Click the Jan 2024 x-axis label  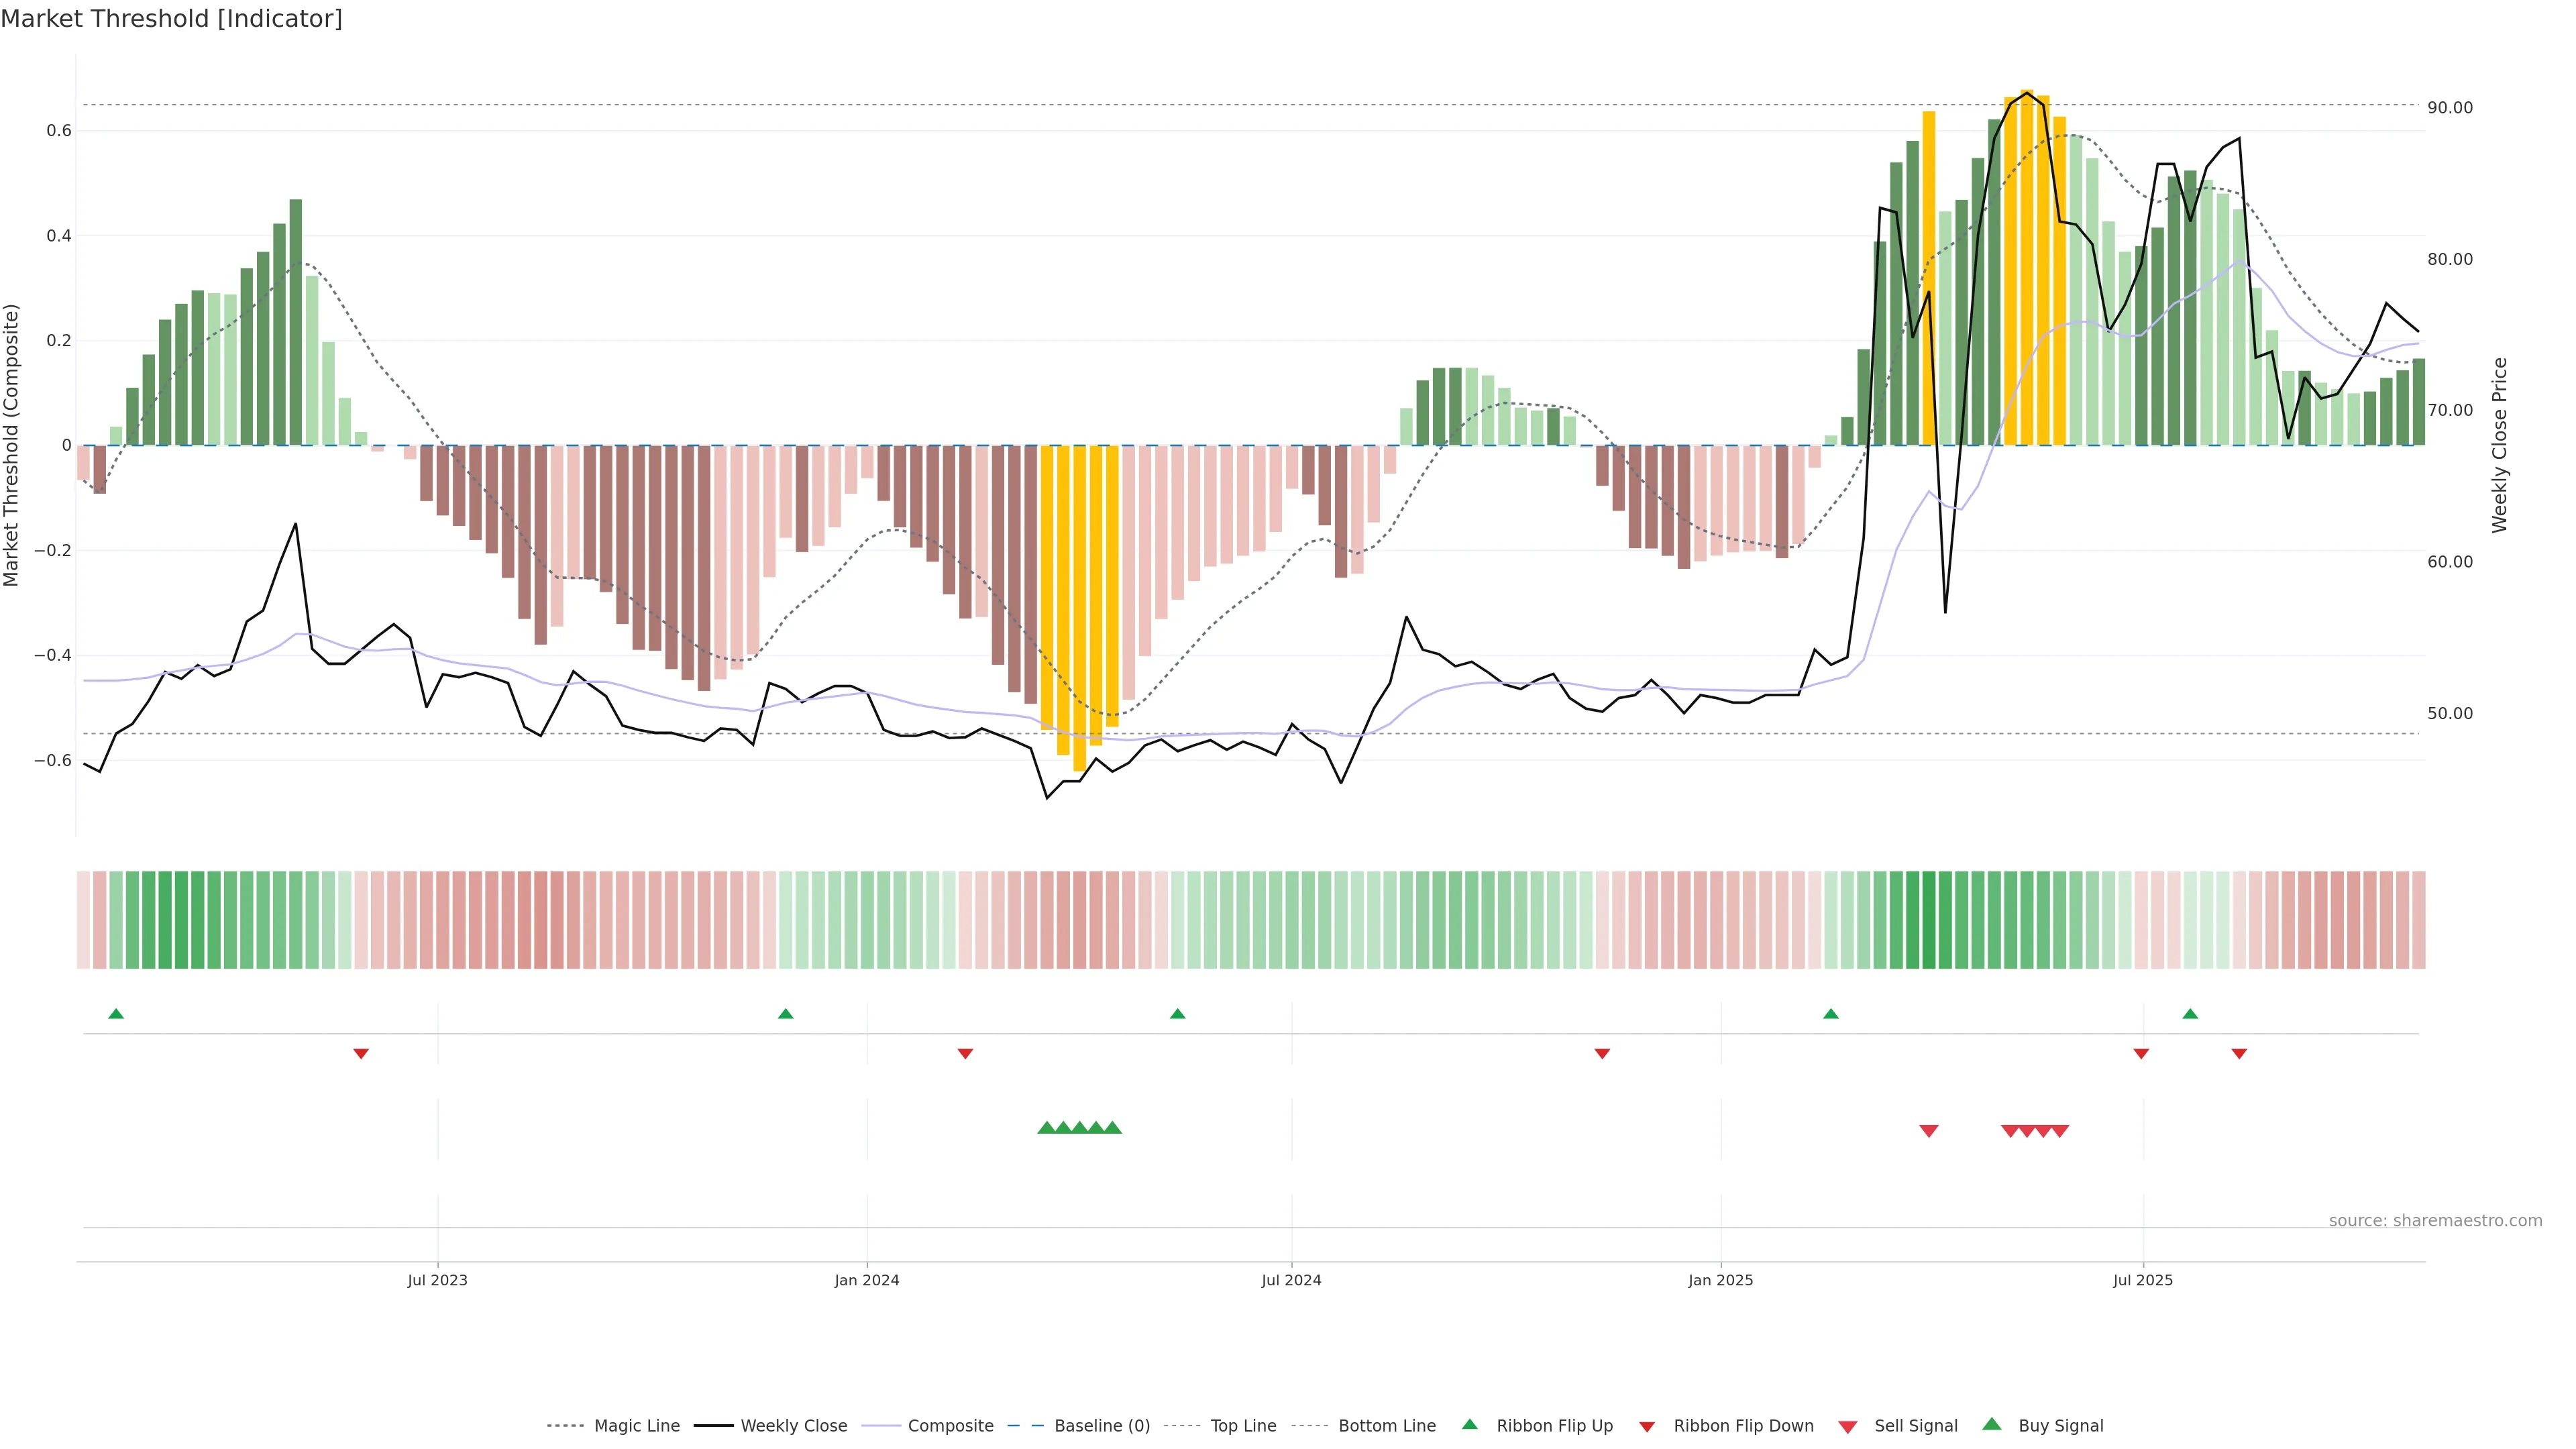click(x=867, y=1280)
